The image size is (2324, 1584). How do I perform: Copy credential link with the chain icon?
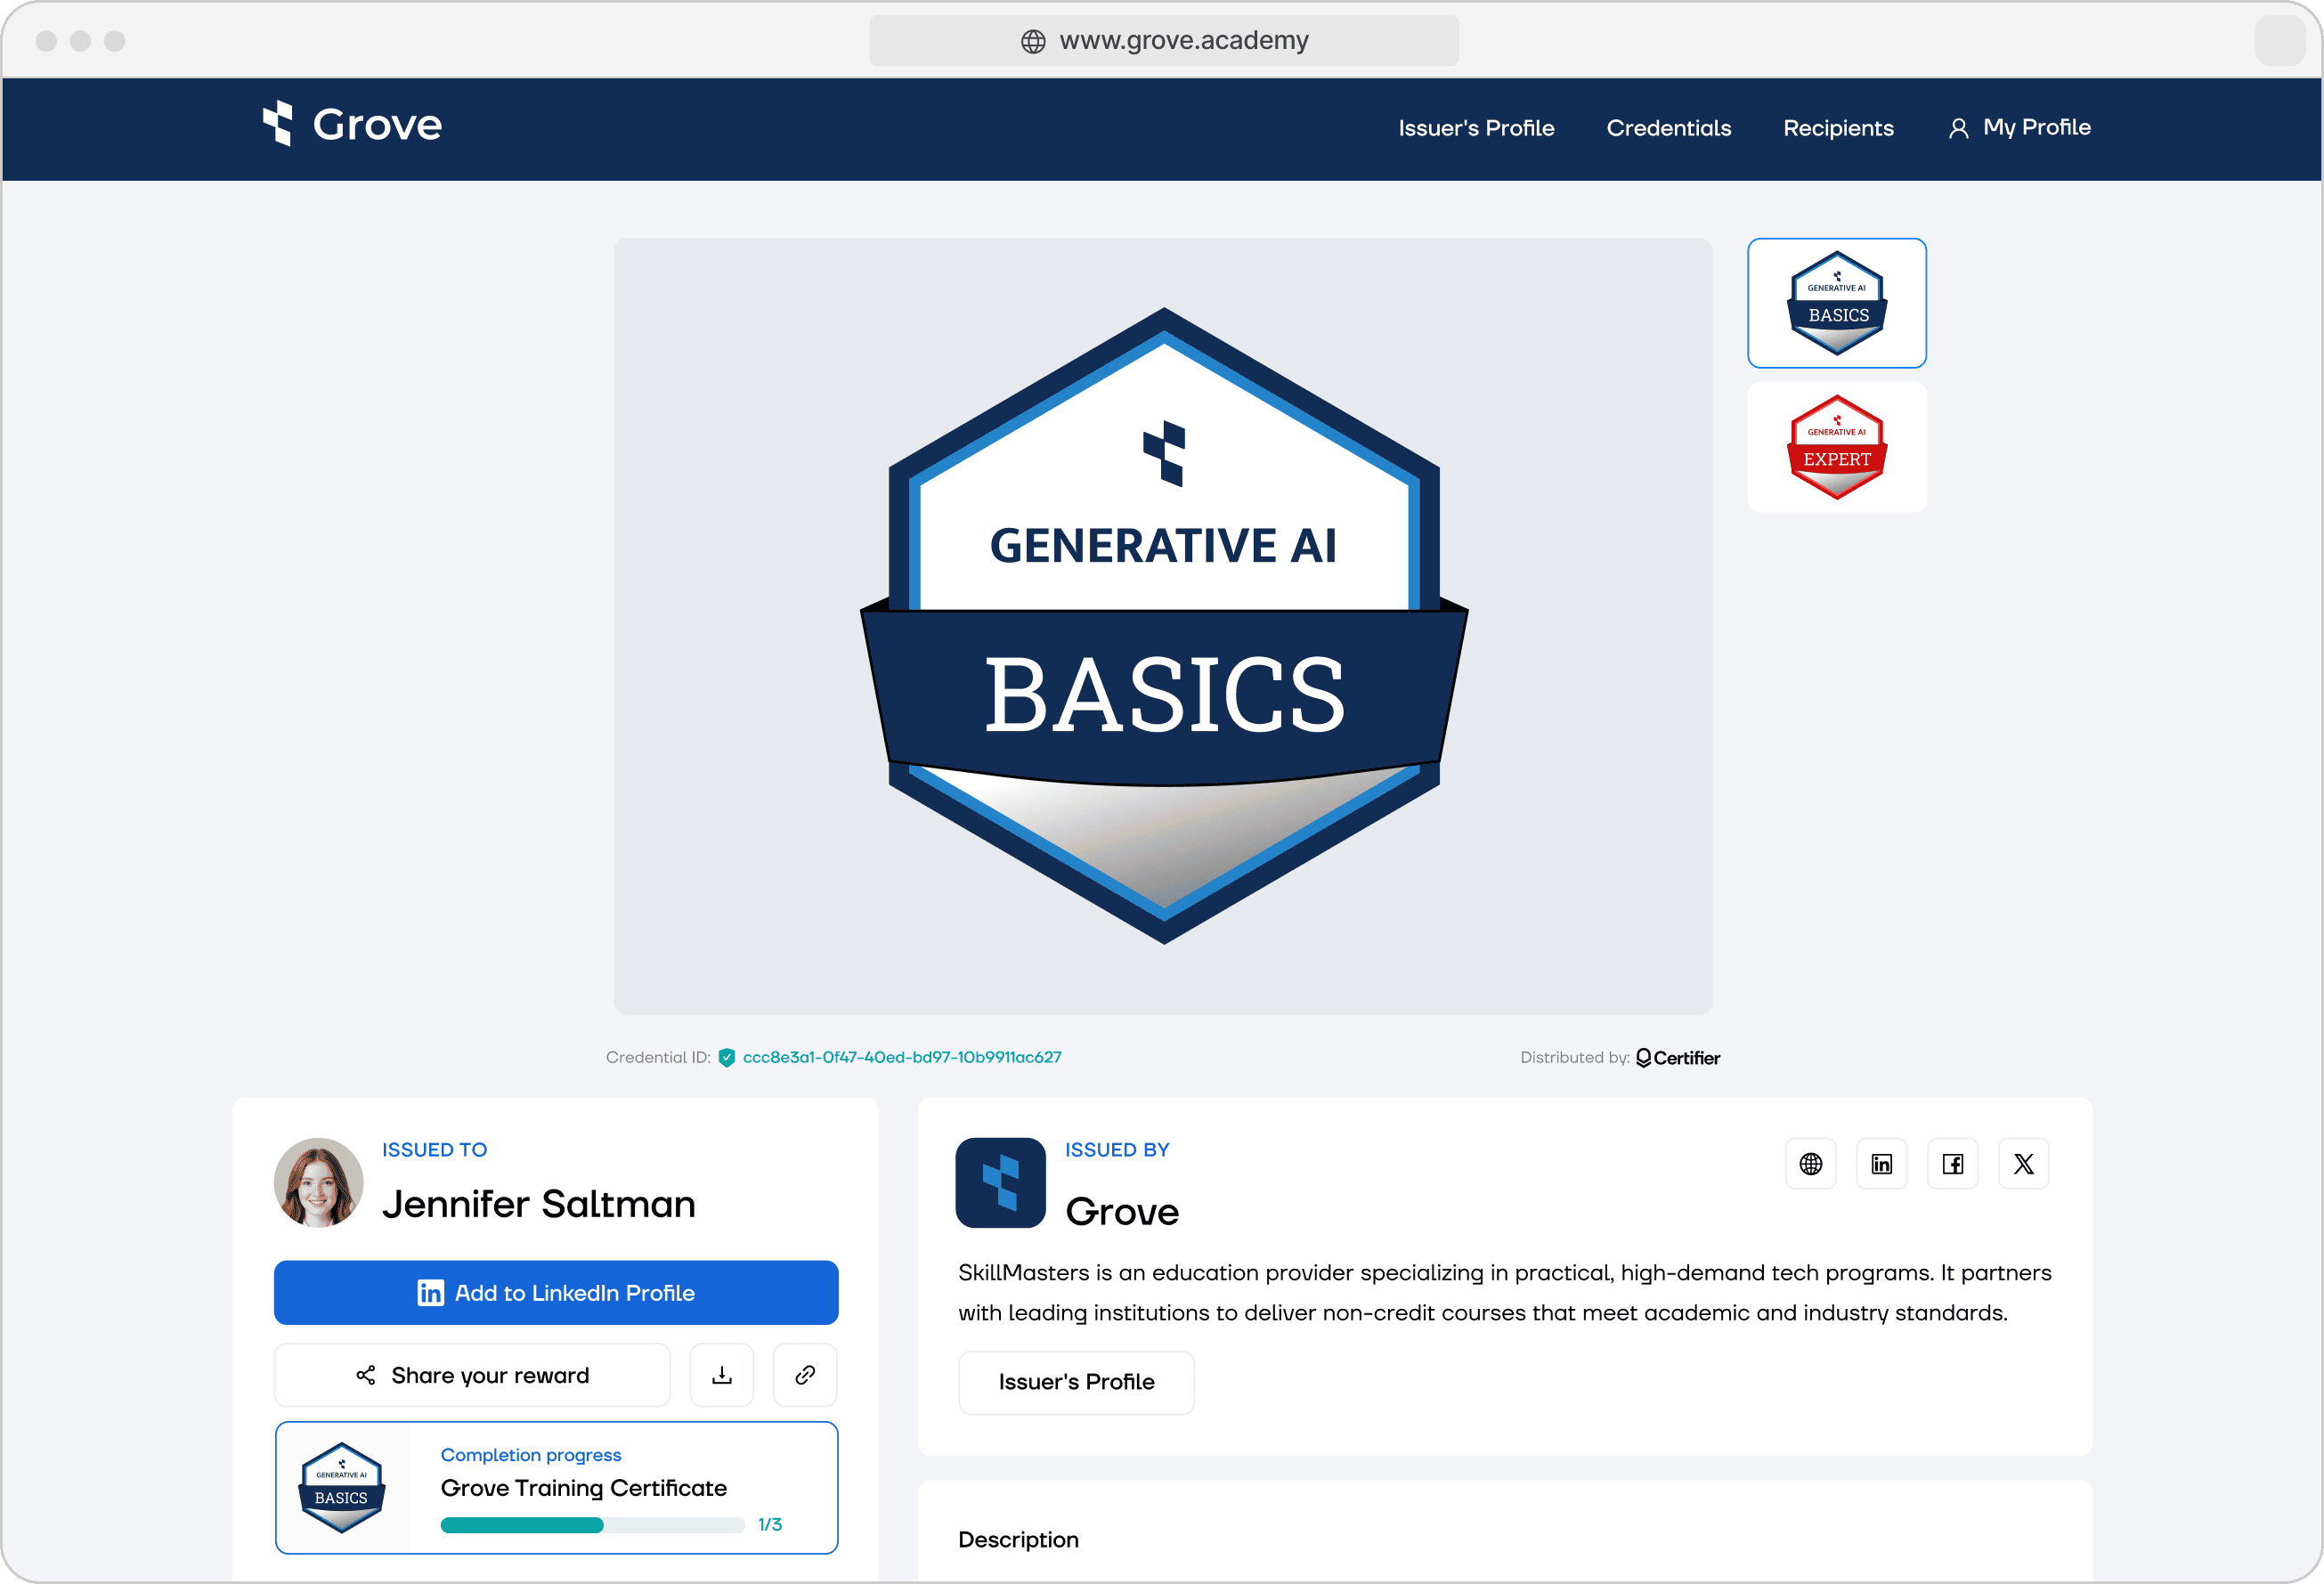coord(805,1375)
